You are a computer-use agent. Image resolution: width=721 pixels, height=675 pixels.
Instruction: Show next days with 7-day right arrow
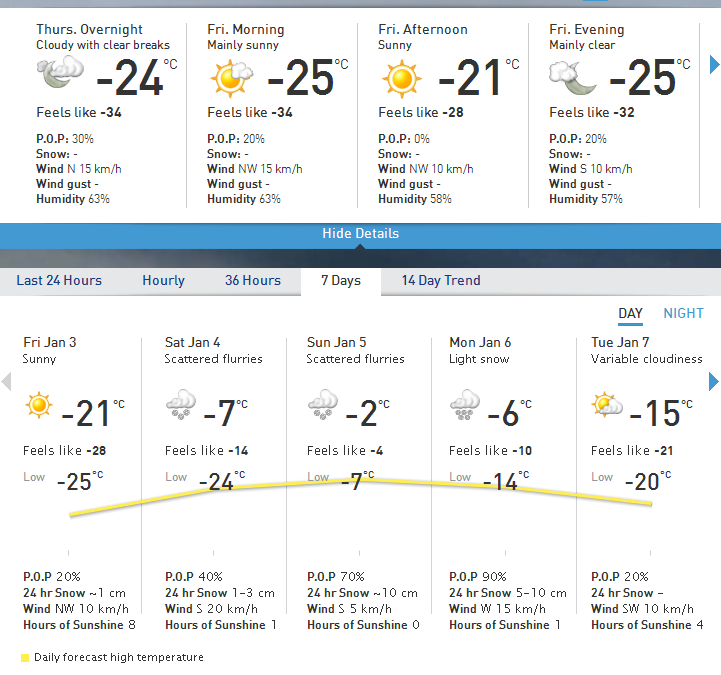[713, 381]
